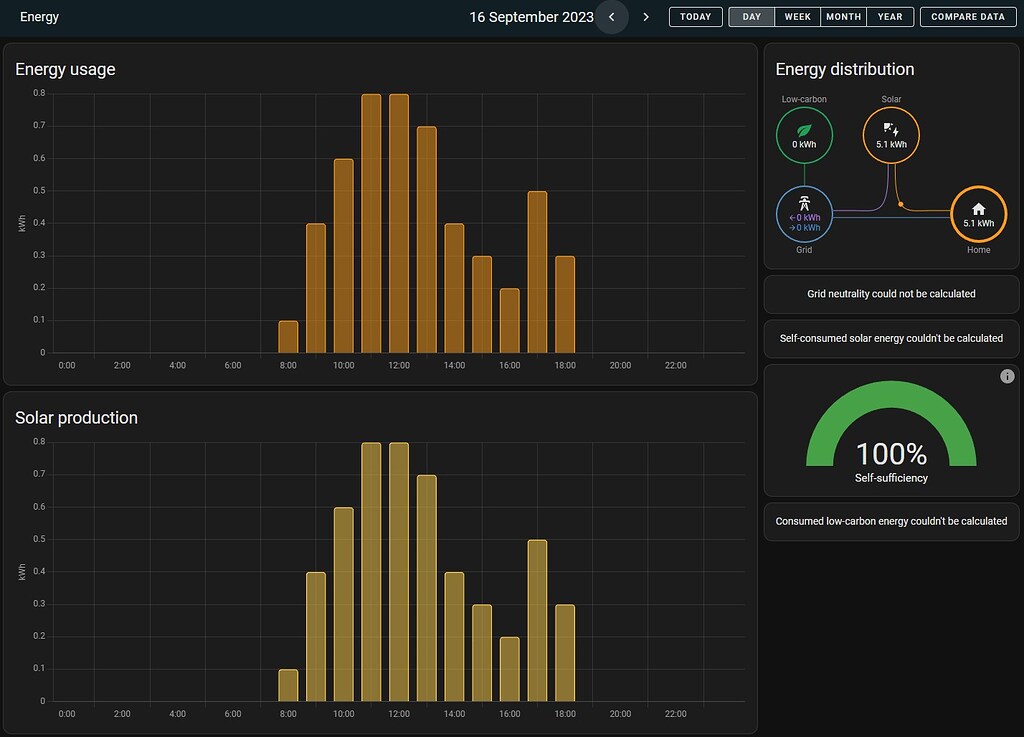The height and width of the screenshot is (737, 1024).
Task: Go to the next day arrow
Action: click(x=646, y=17)
